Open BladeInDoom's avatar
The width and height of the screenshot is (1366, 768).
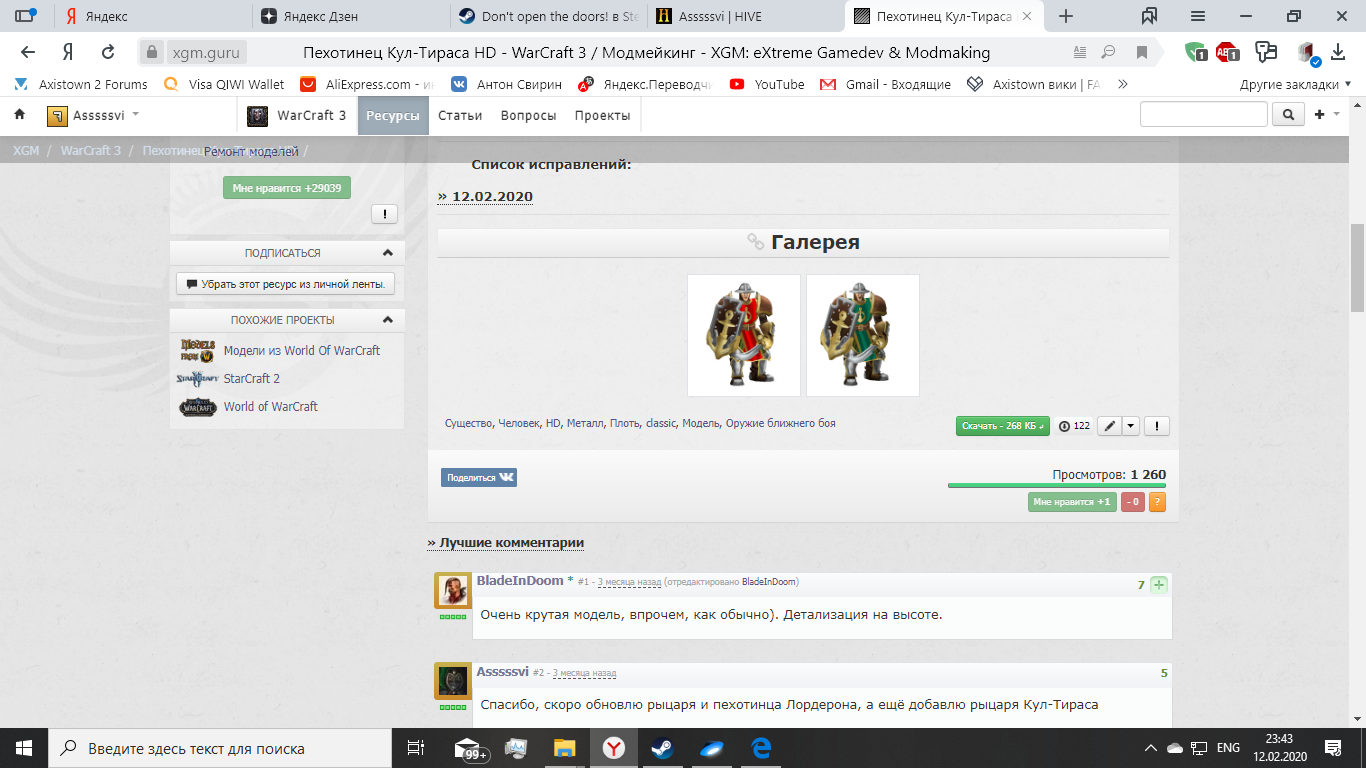(x=453, y=591)
